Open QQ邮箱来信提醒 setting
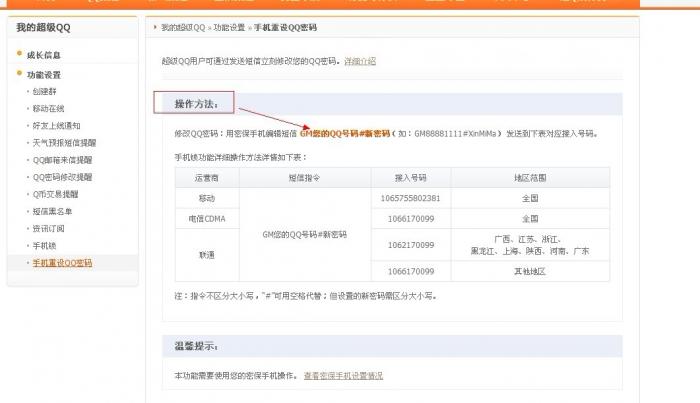Viewport: 700px width, 403px height. (x=62, y=160)
